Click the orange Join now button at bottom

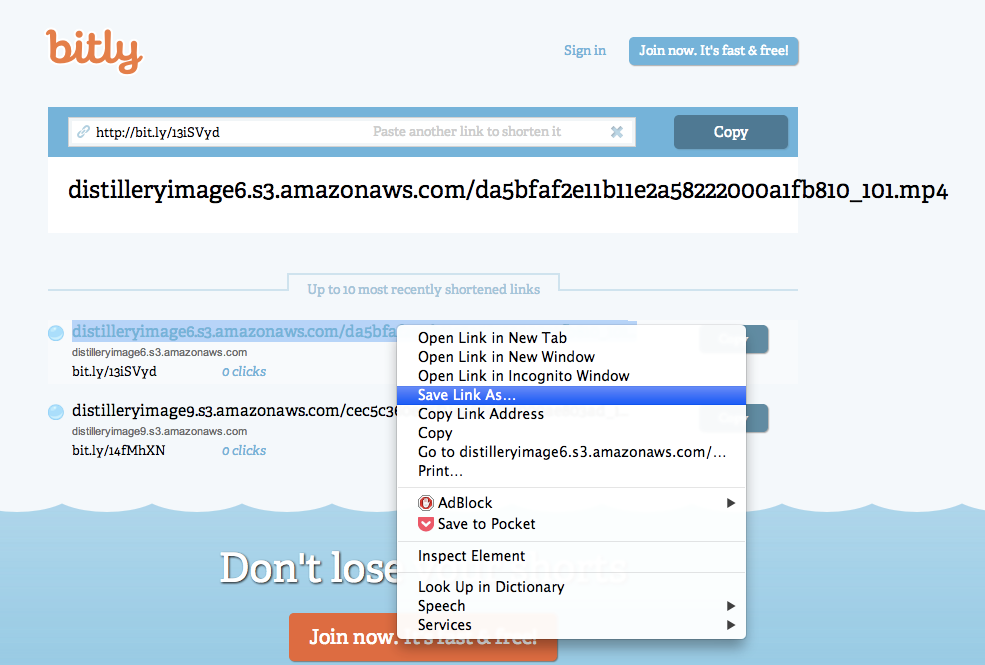click(x=423, y=637)
